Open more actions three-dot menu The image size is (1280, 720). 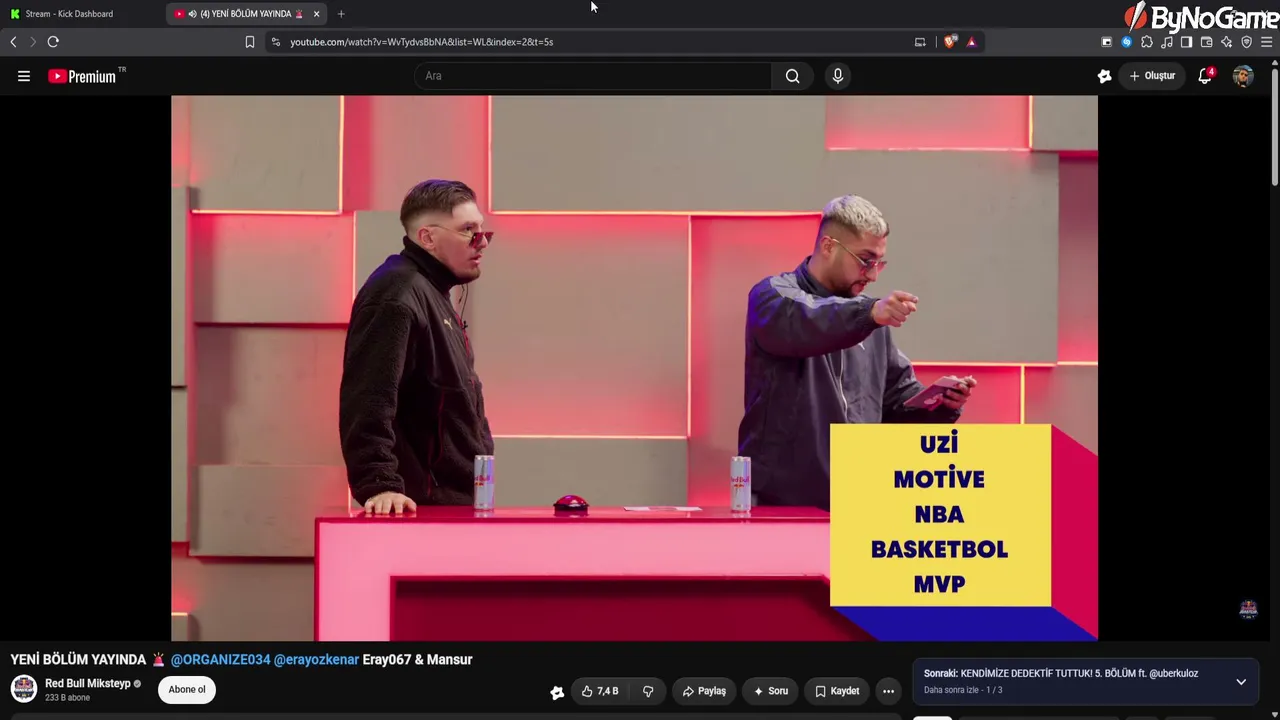(888, 691)
